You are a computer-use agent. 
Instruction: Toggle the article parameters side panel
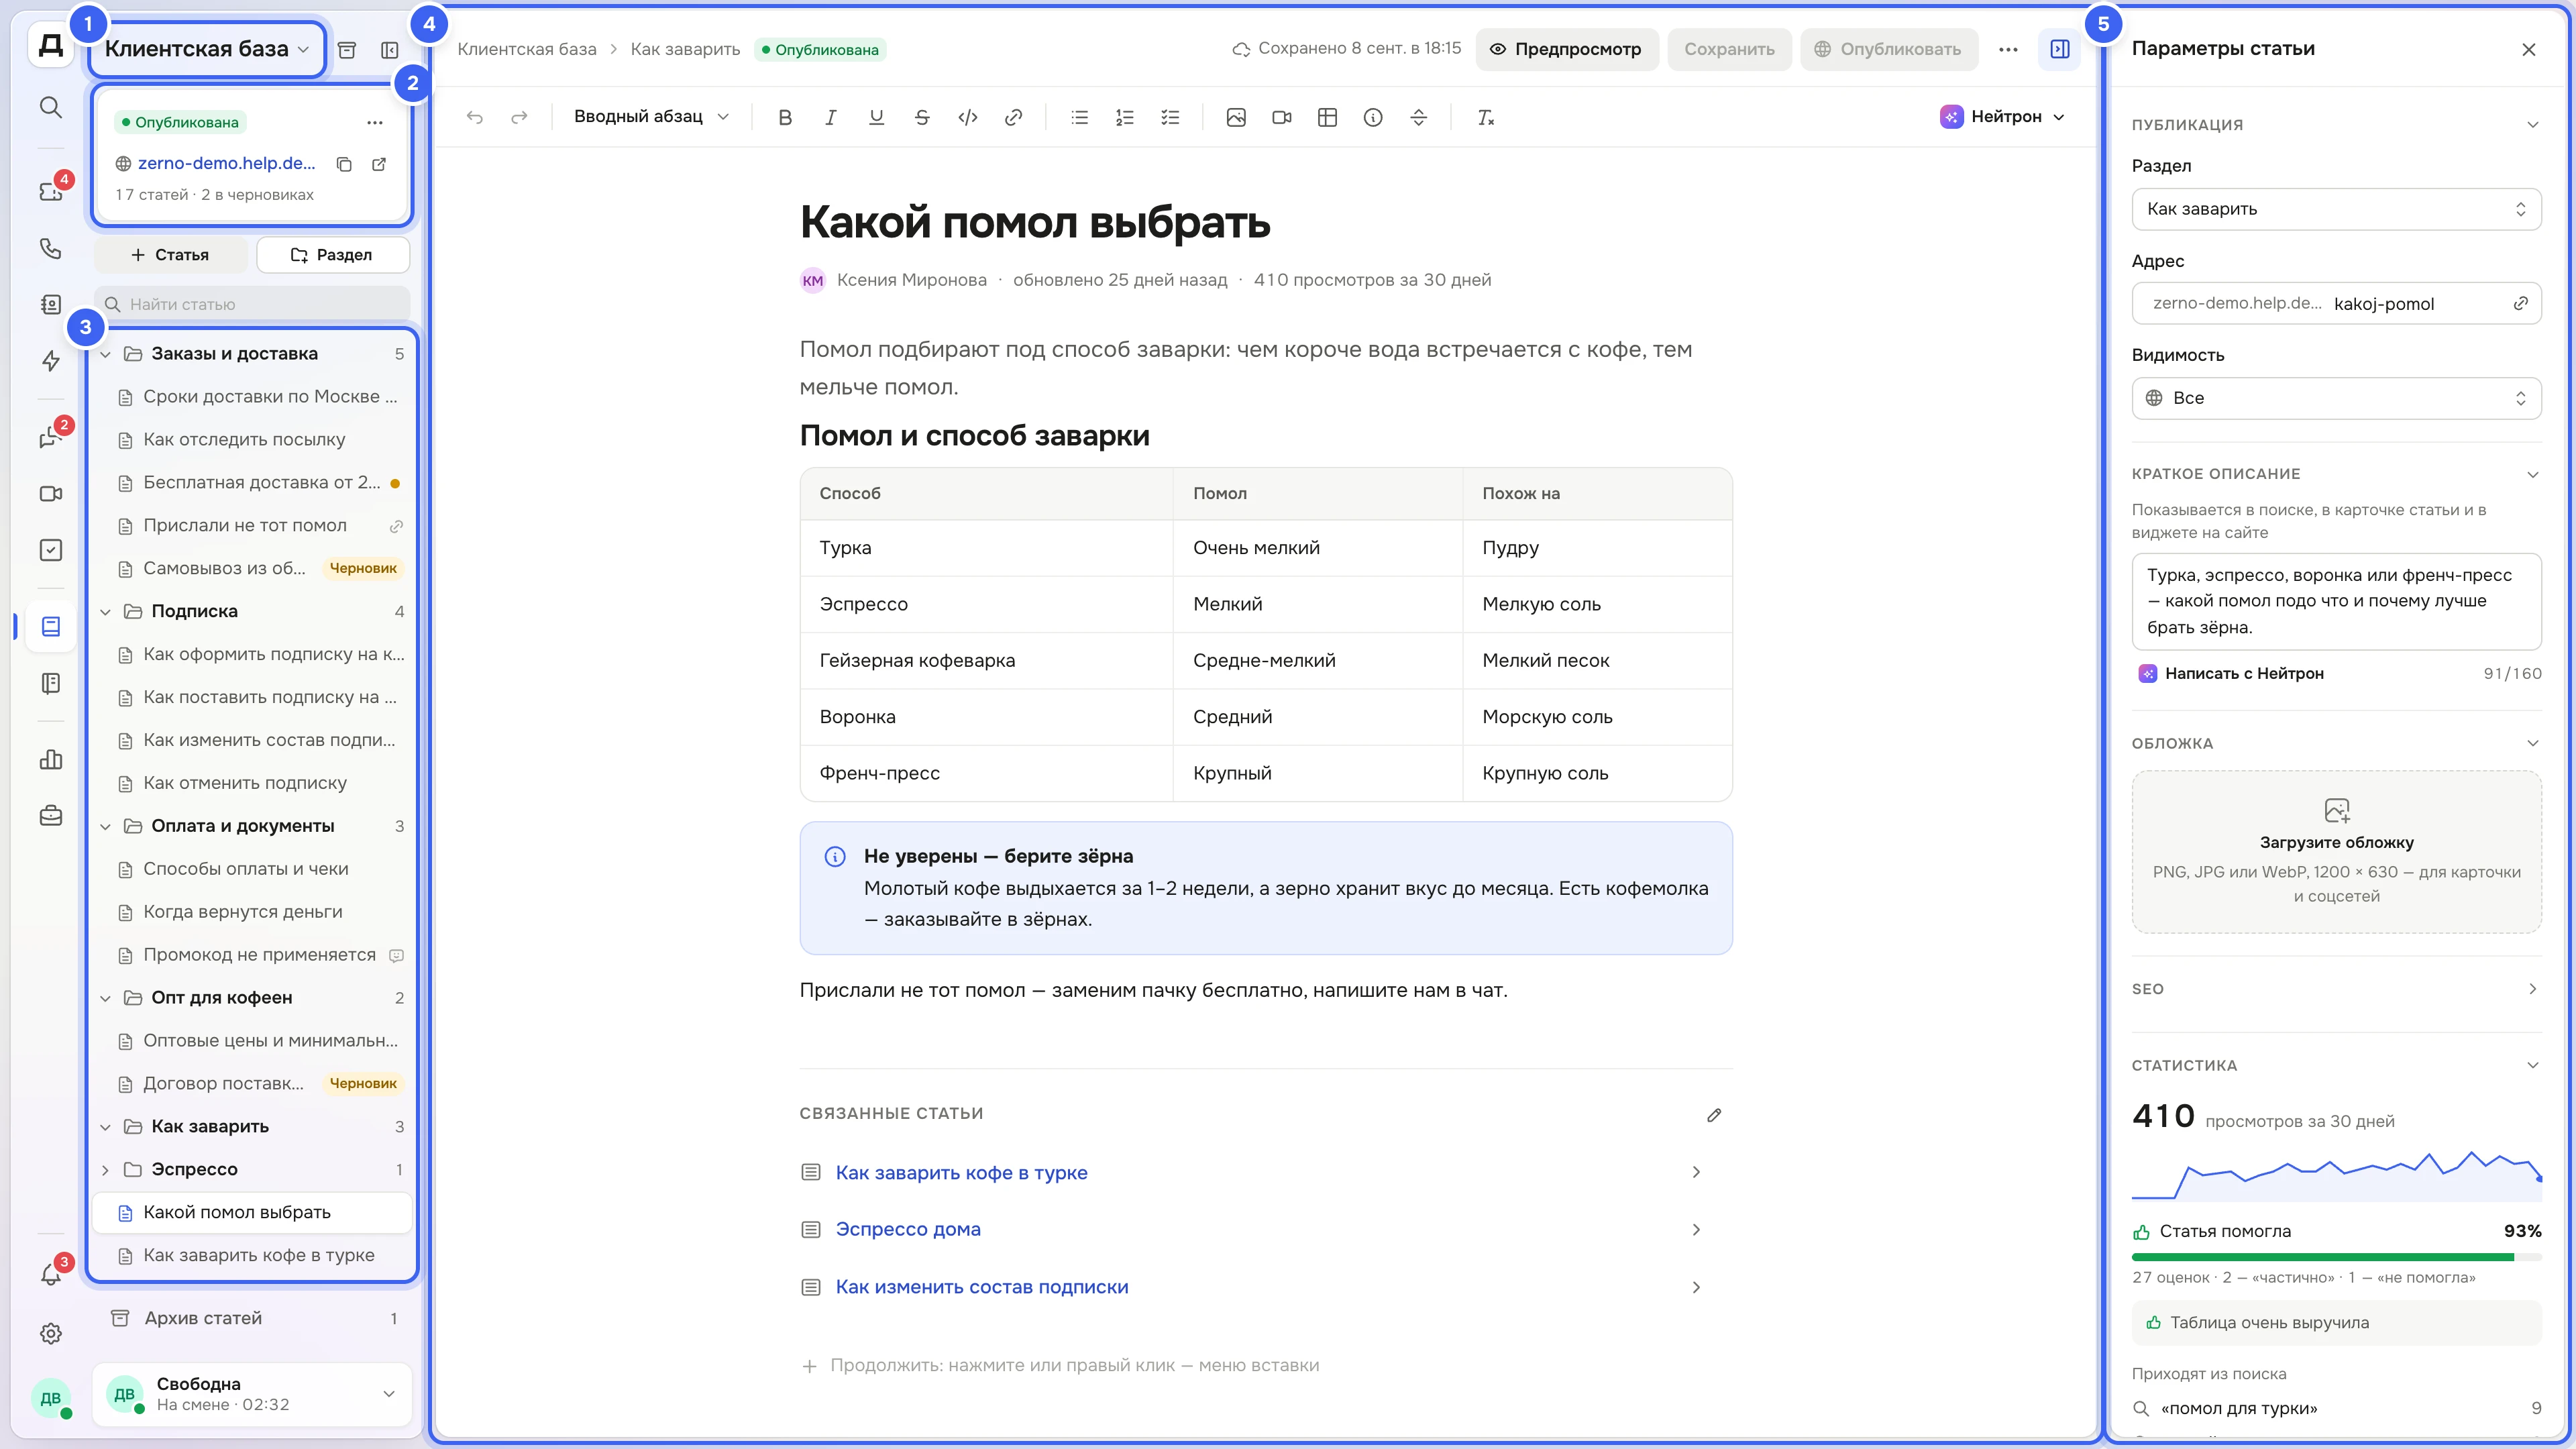2059,49
